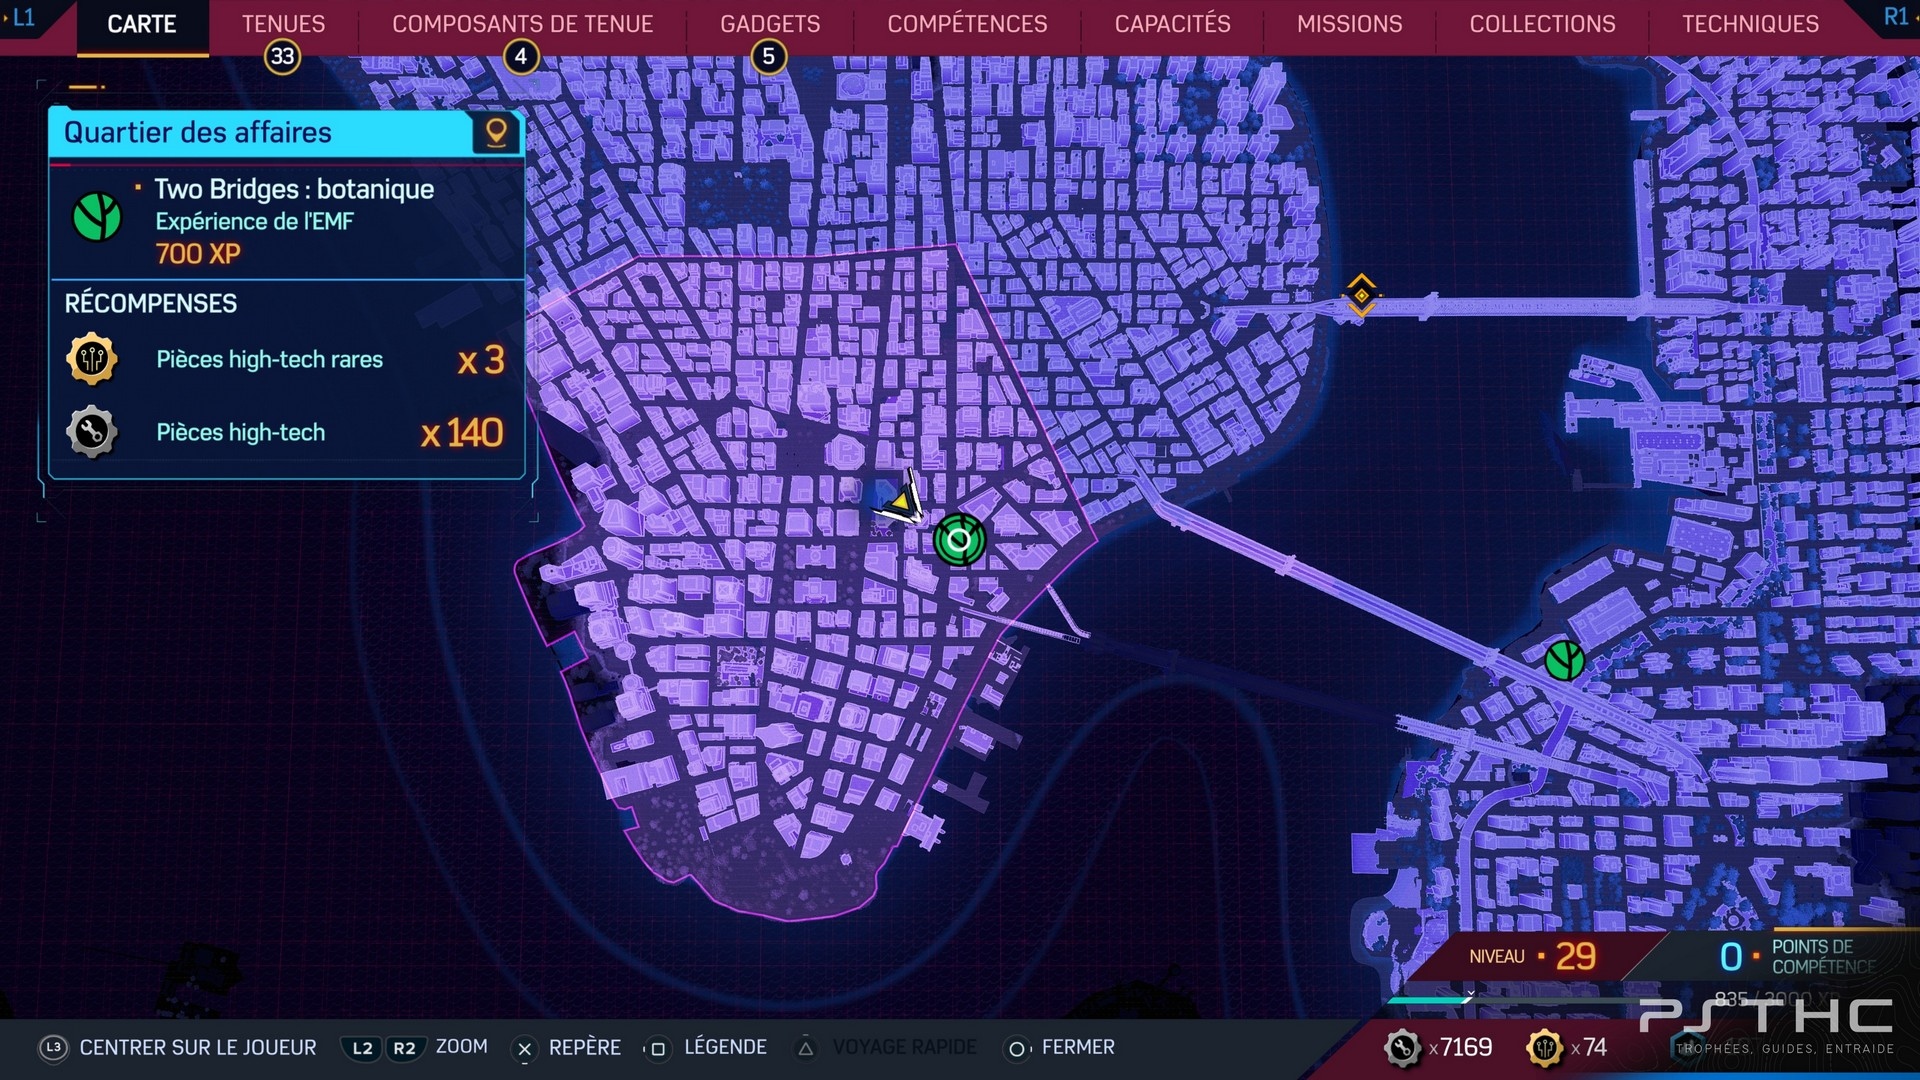The height and width of the screenshot is (1080, 1920).
Task: Click the R2 zoom button icon
Action: [404, 1048]
